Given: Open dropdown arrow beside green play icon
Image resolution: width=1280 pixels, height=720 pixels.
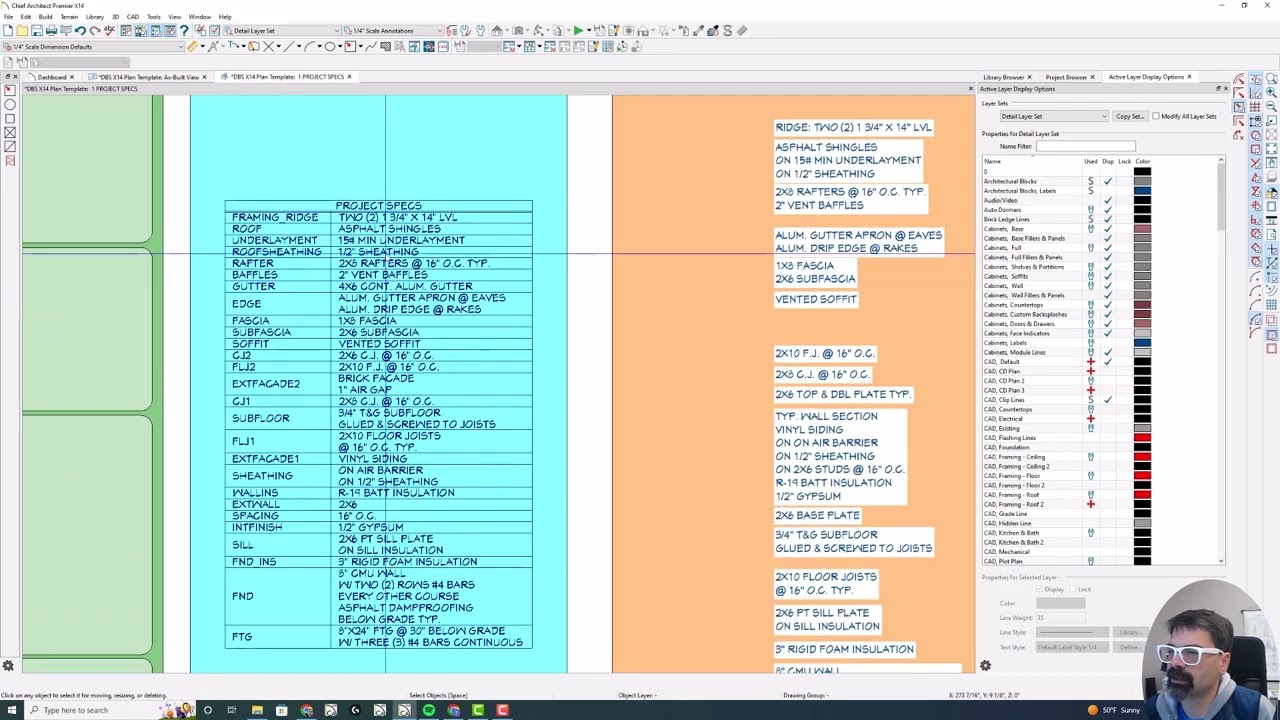Looking at the screenshot, I should coord(590,31).
